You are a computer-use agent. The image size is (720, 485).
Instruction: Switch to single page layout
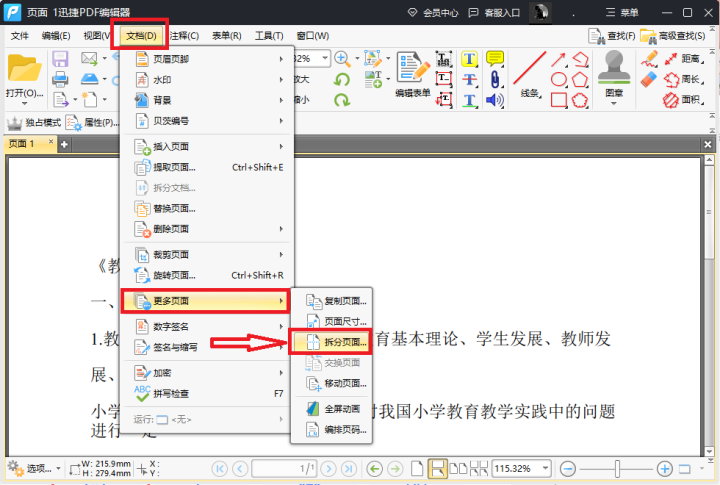coord(417,468)
